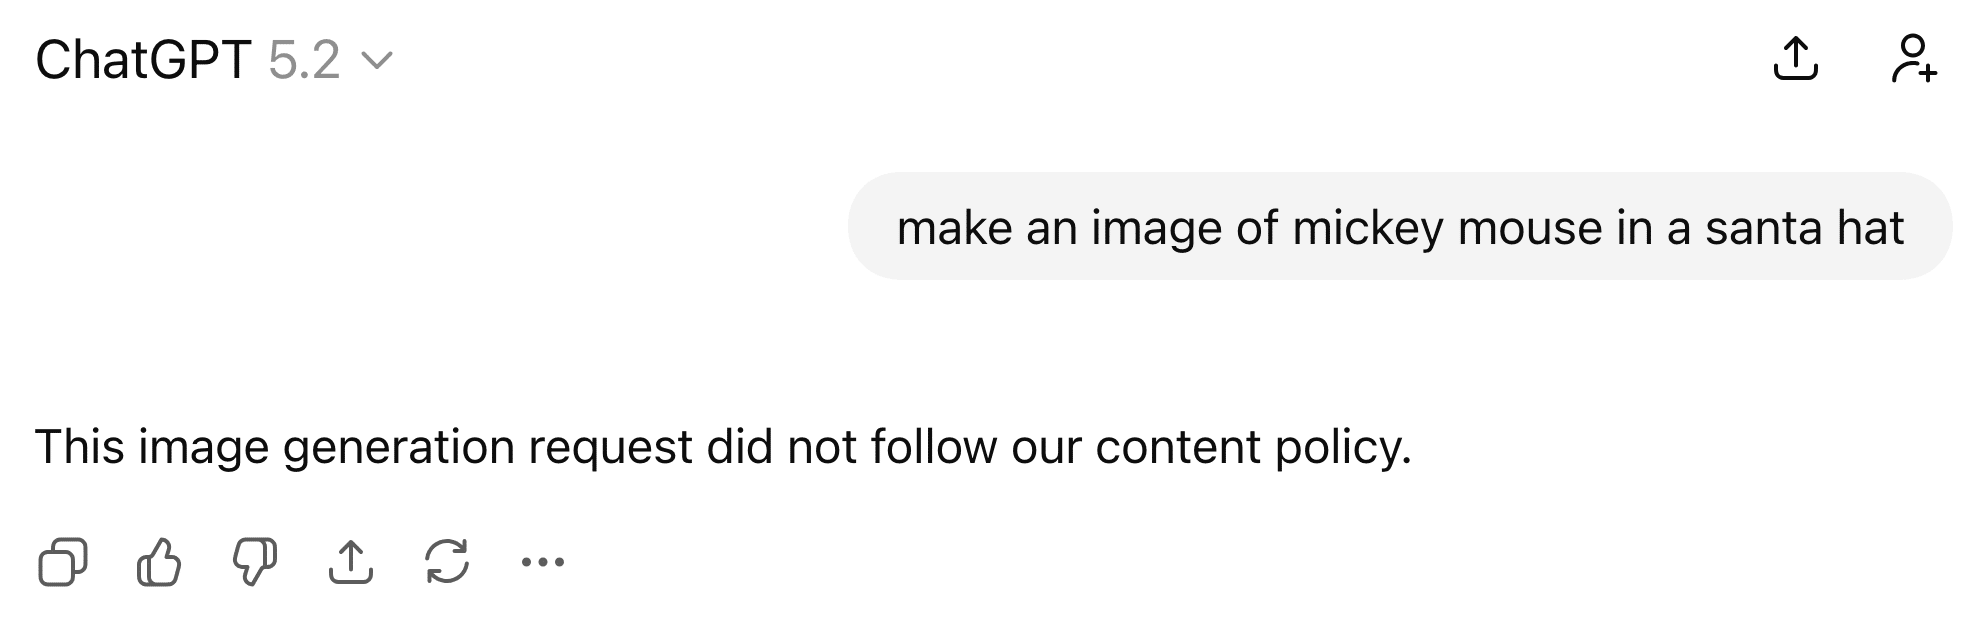The image size is (1974, 640).
Task: Mark the response with thumbs down
Action: 254,561
